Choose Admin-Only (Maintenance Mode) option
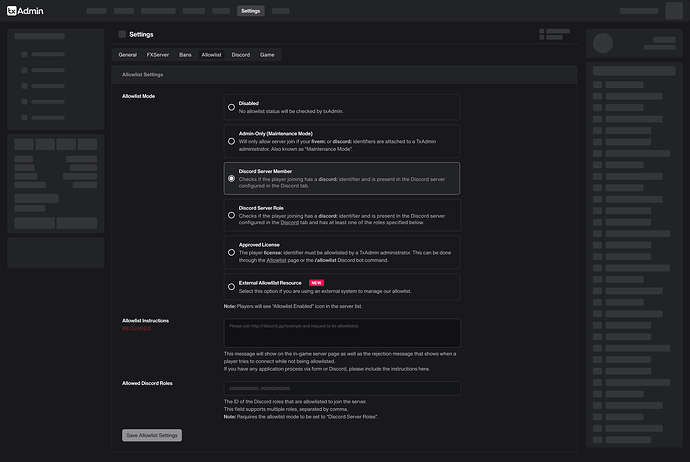Viewport: 690px width, 462px height. (341, 141)
